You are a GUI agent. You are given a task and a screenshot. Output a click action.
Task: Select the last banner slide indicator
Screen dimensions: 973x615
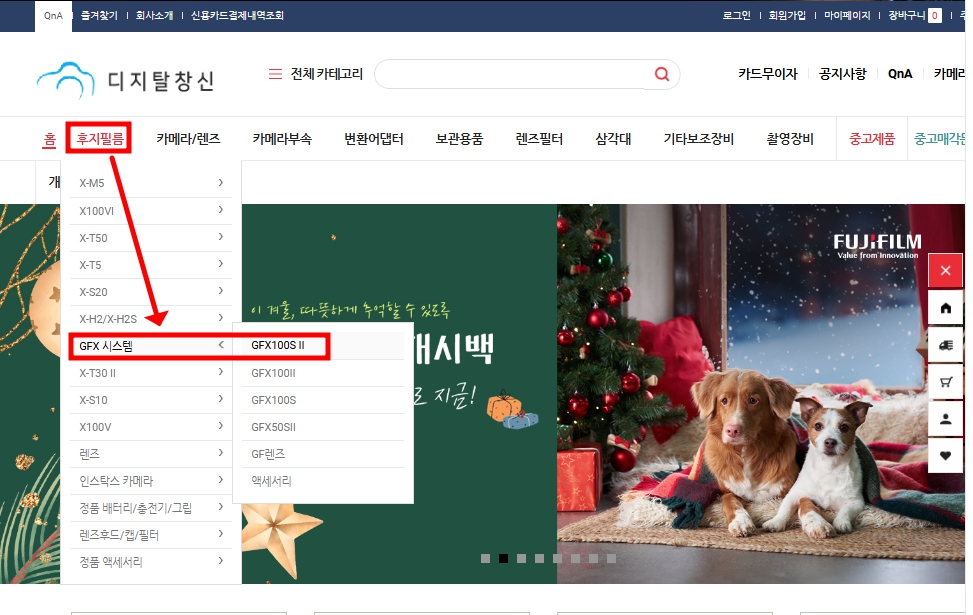[611, 559]
